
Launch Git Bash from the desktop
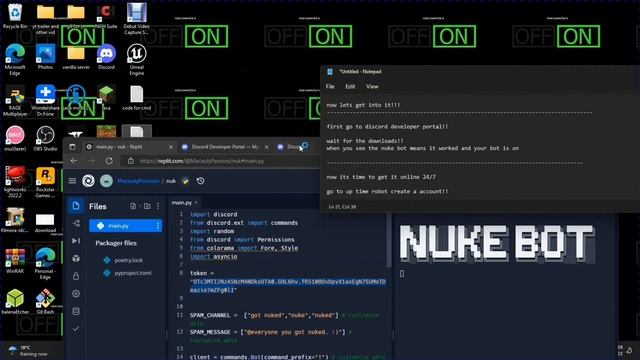tap(45, 302)
